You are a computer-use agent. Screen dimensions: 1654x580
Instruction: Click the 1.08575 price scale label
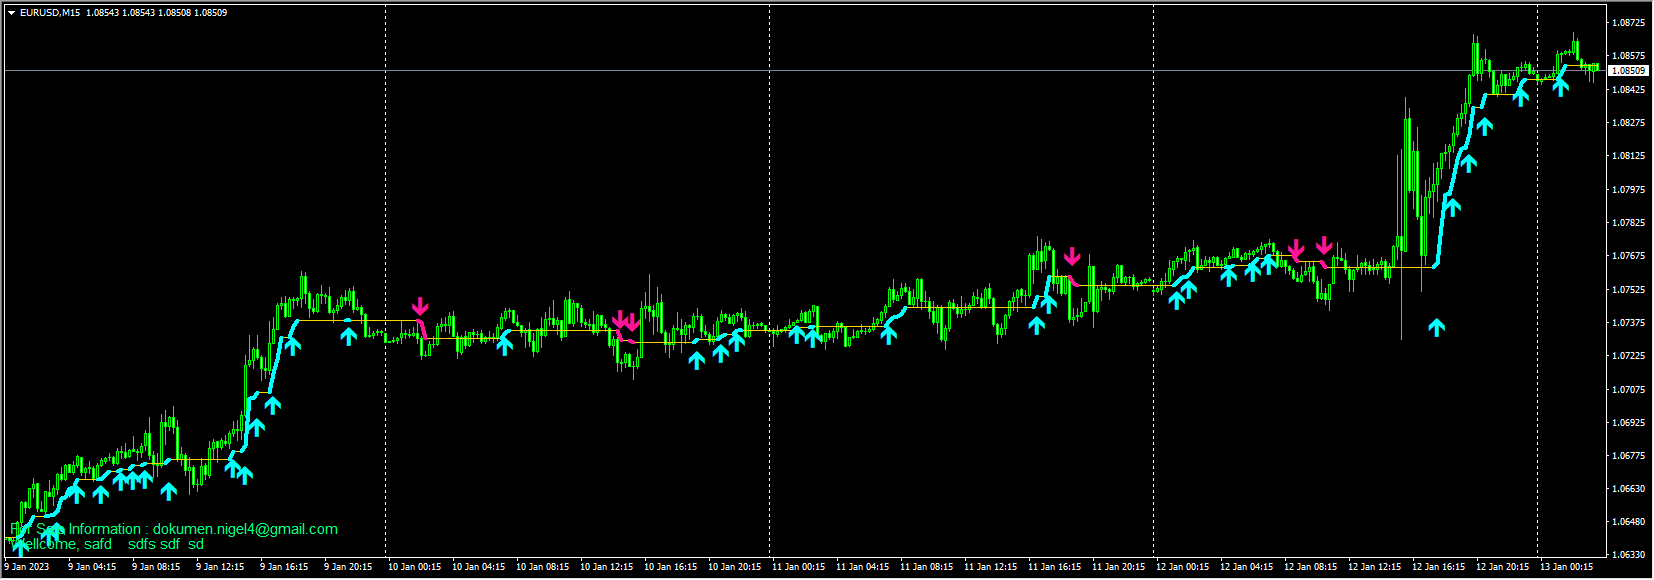pyautogui.click(x=1628, y=56)
